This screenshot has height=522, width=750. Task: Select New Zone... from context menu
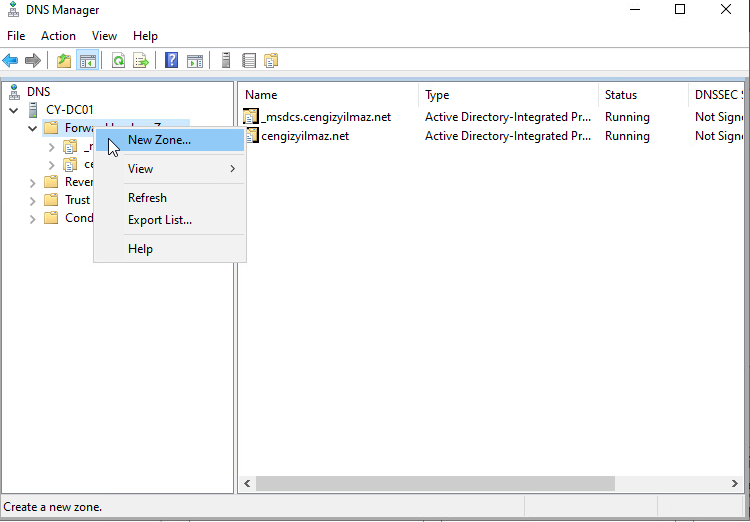click(x=159, y=140)
